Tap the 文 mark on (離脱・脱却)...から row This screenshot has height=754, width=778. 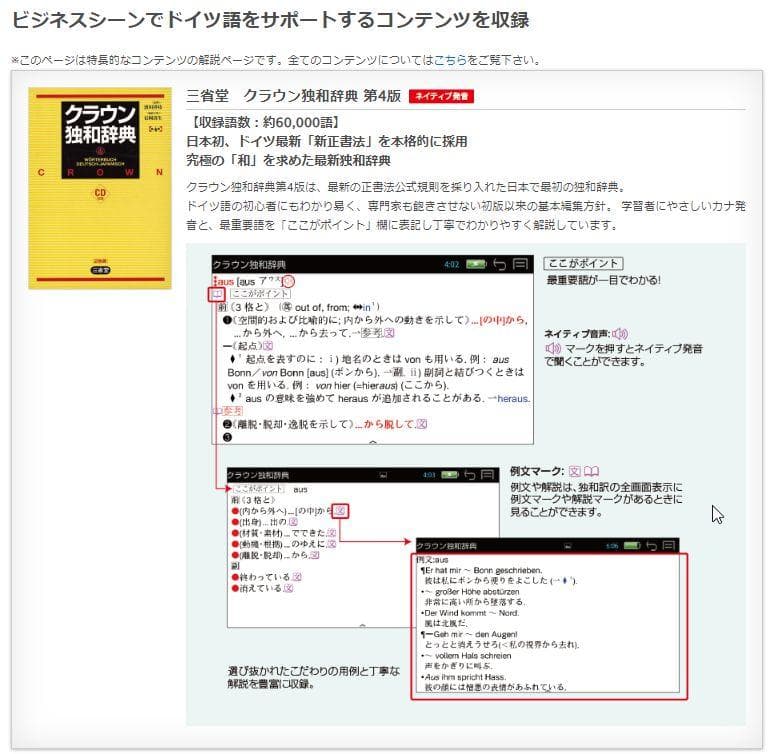click(314, 555)
